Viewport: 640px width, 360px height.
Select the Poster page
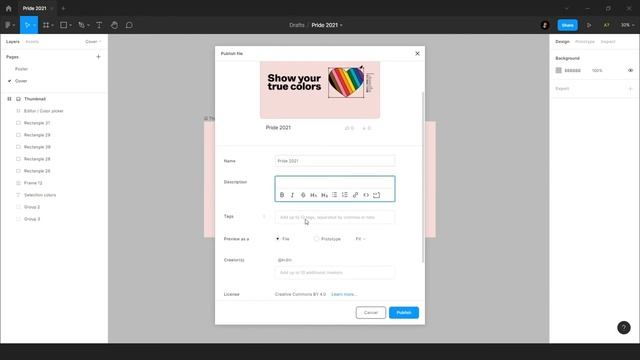[x=21, y=69]
